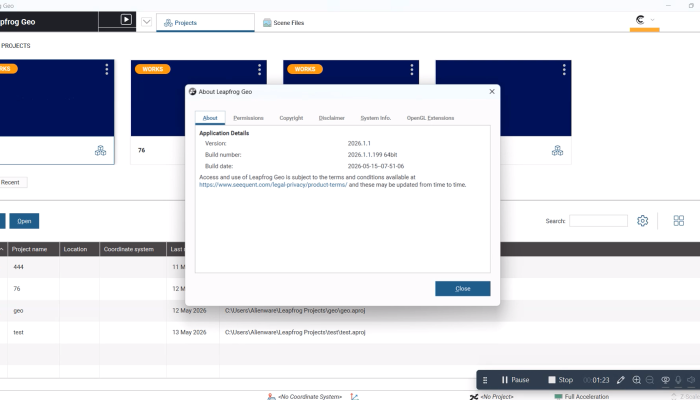
Task: Expand the dropdown arrow beside the Projects tab
Action: pos(146,22)
